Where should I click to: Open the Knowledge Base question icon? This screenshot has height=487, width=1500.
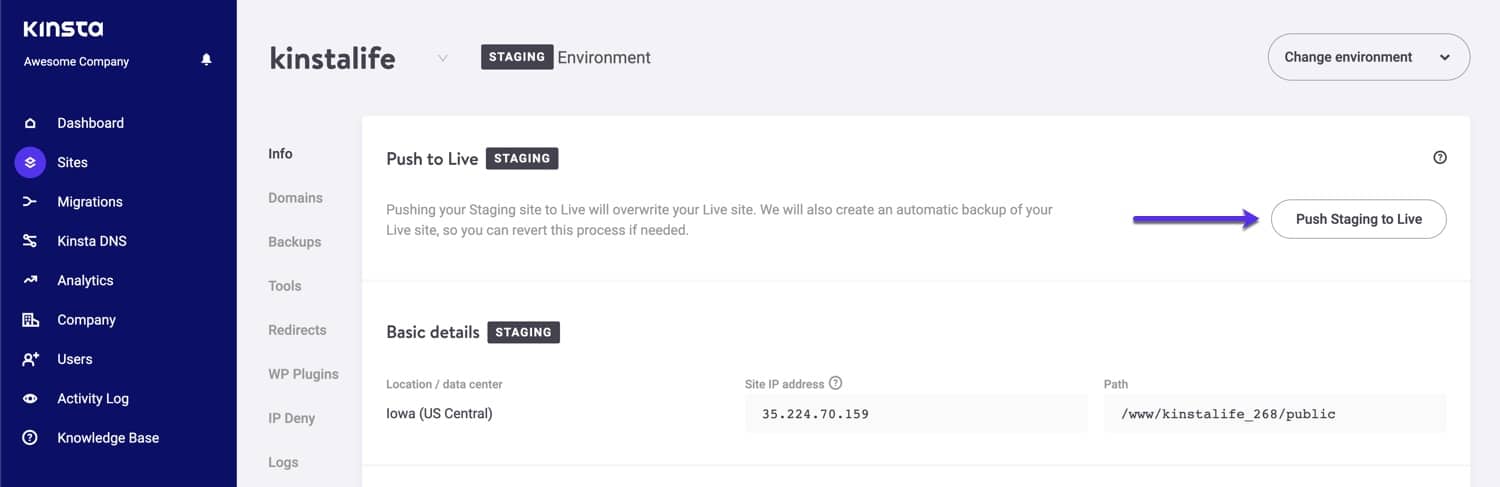(30, 438)
